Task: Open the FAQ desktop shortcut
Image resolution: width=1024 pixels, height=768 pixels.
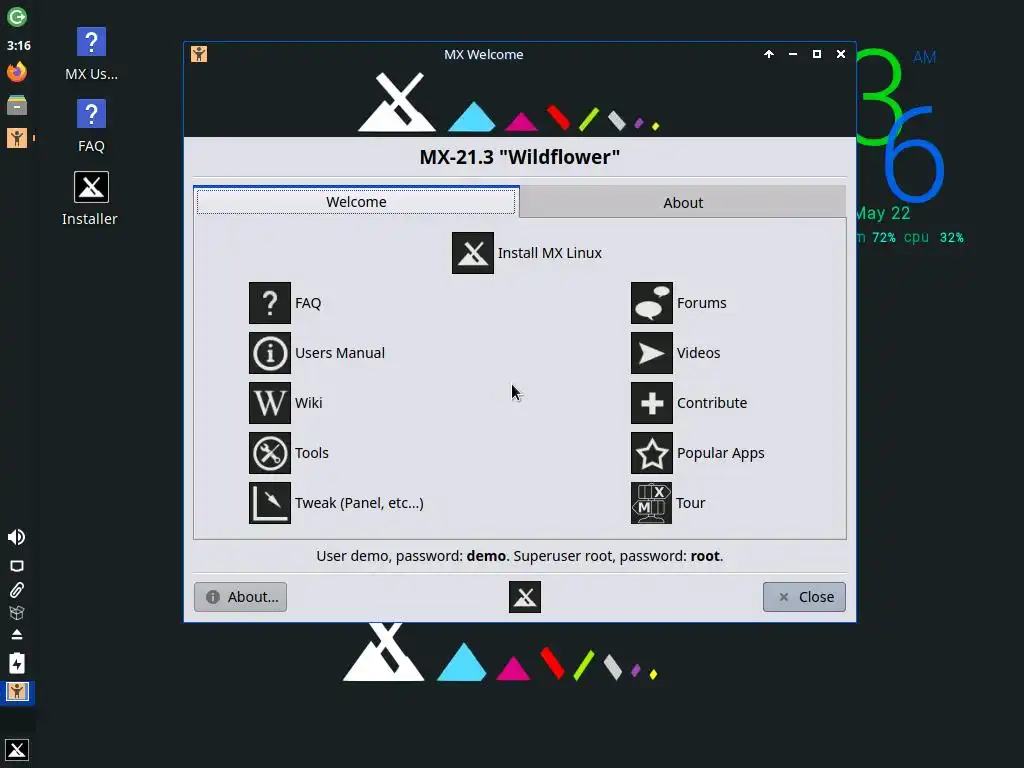Action: (91, 127)
